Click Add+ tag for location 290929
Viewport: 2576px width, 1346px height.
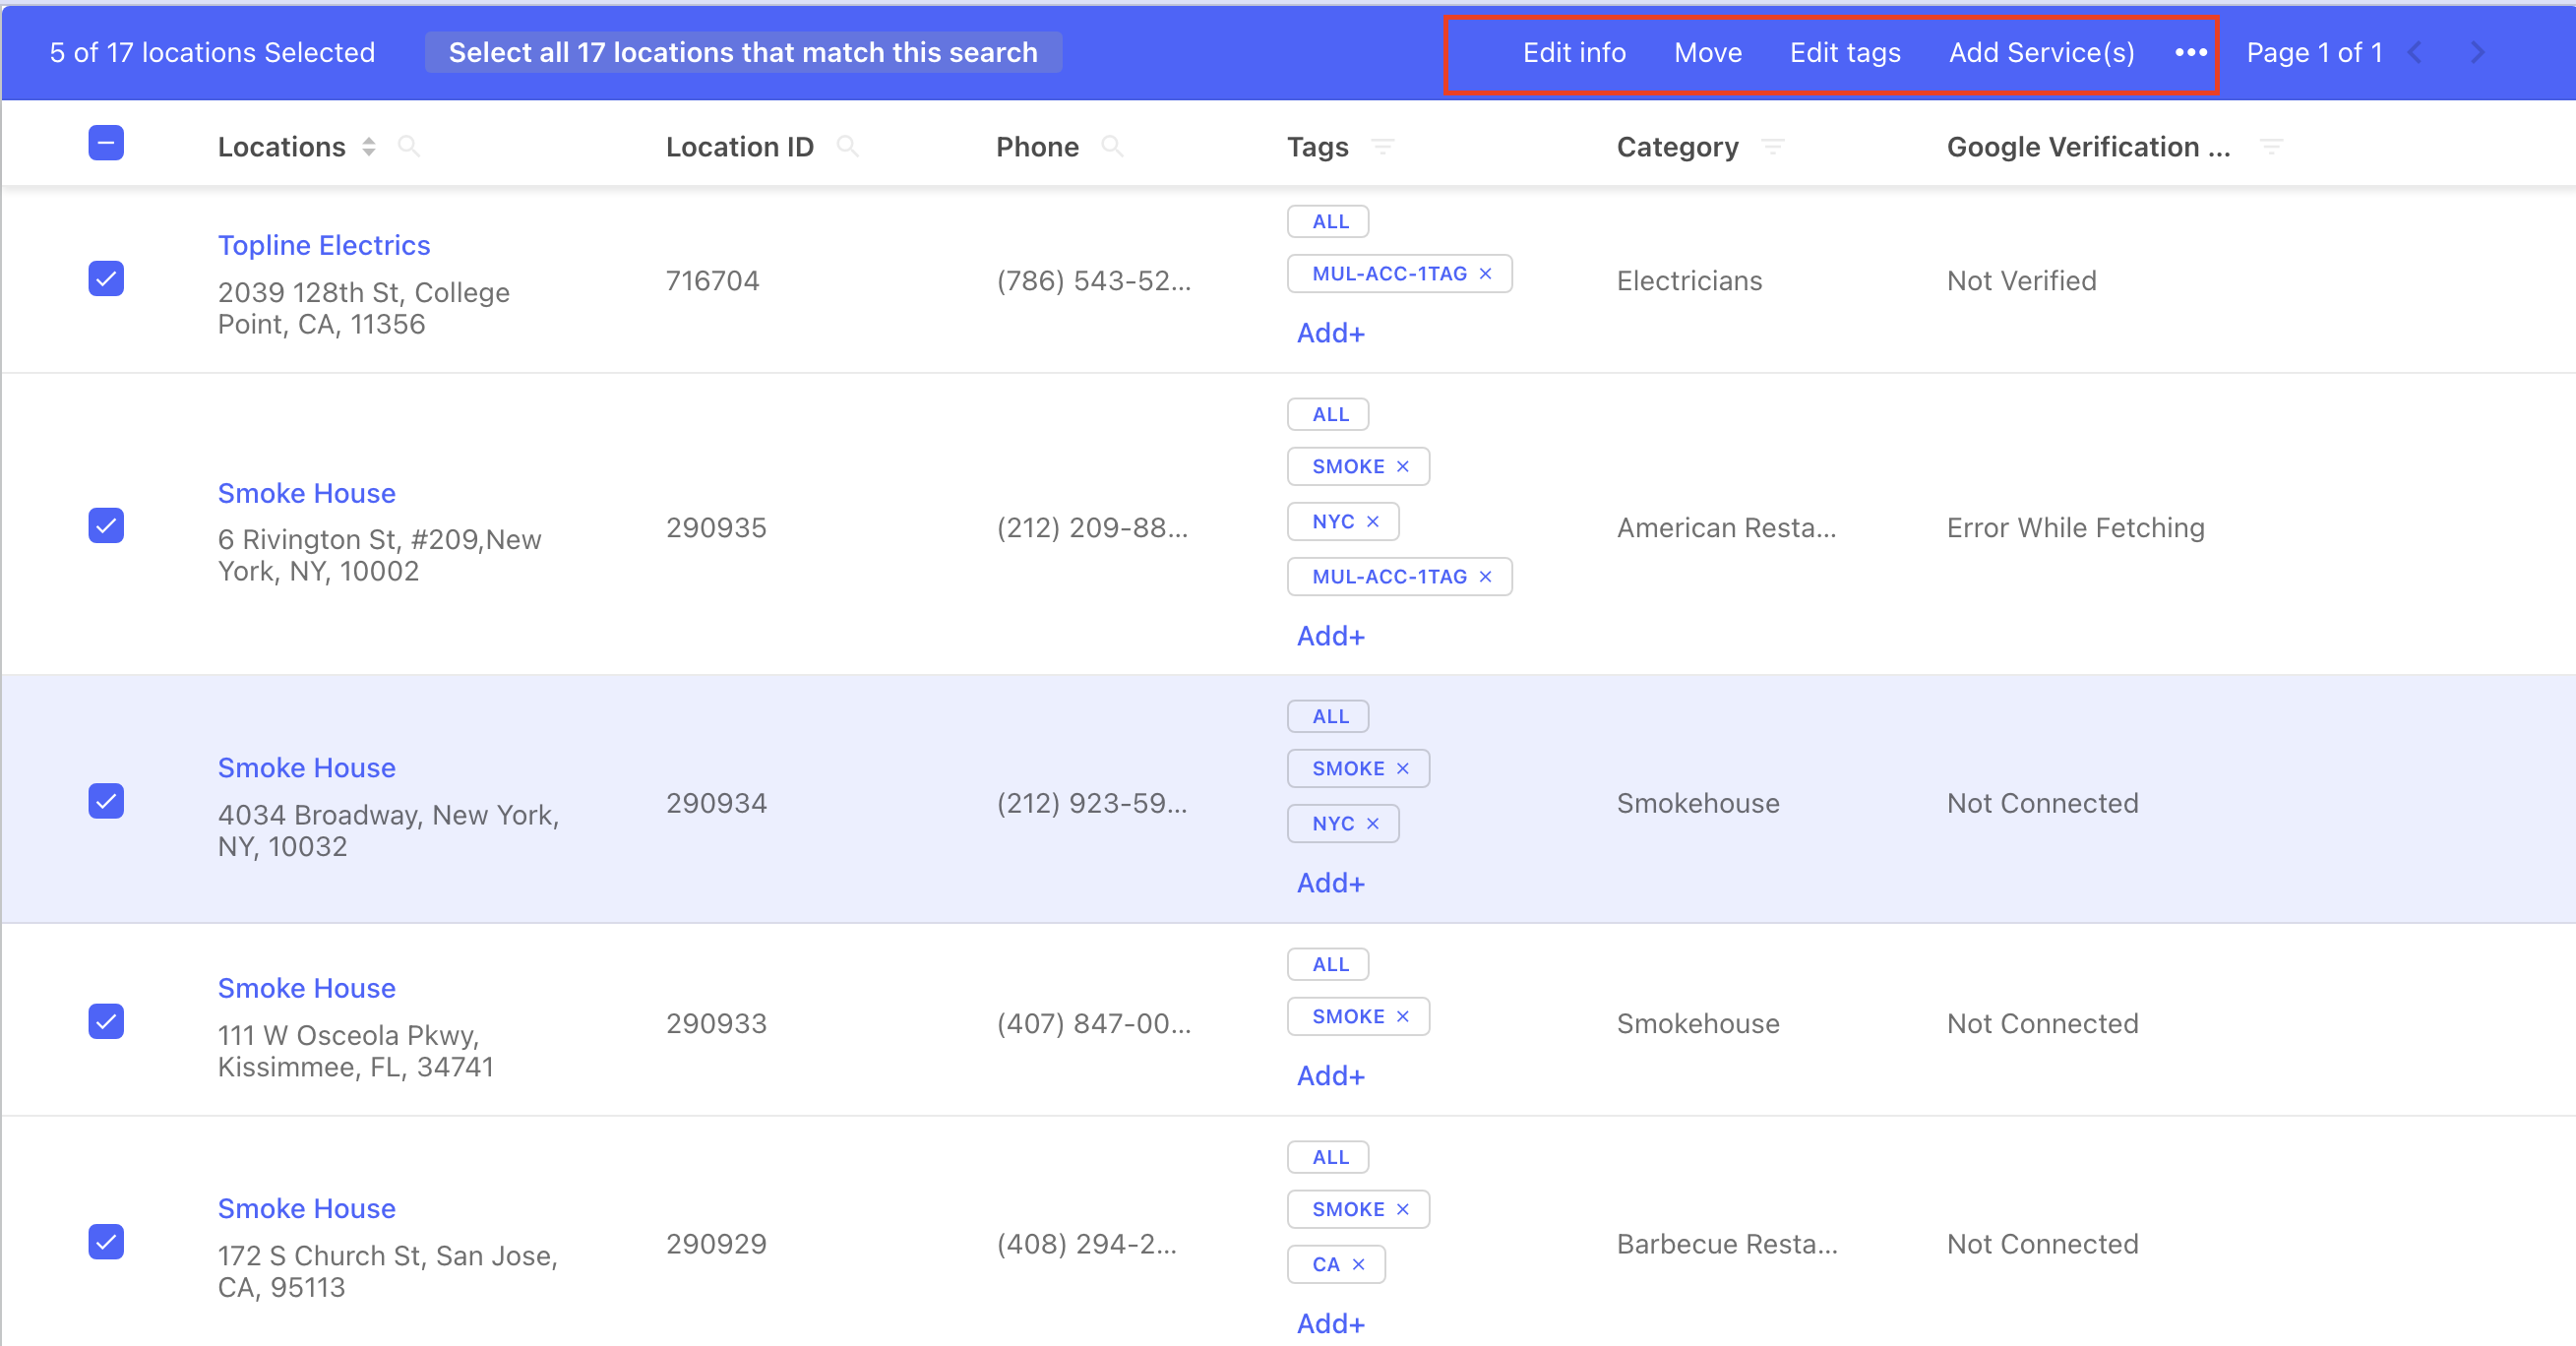click(x=1330, y=1324)
